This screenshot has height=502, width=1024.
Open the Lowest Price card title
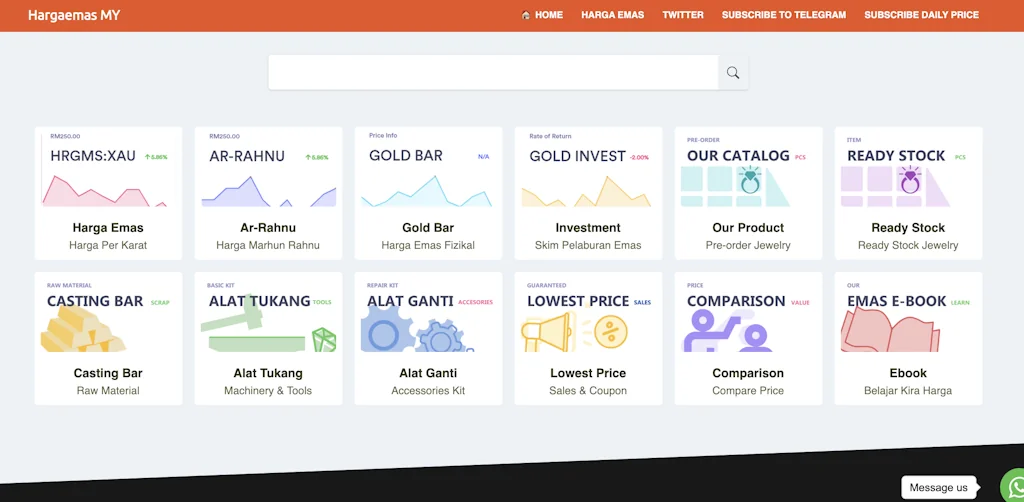pos(588,373)
